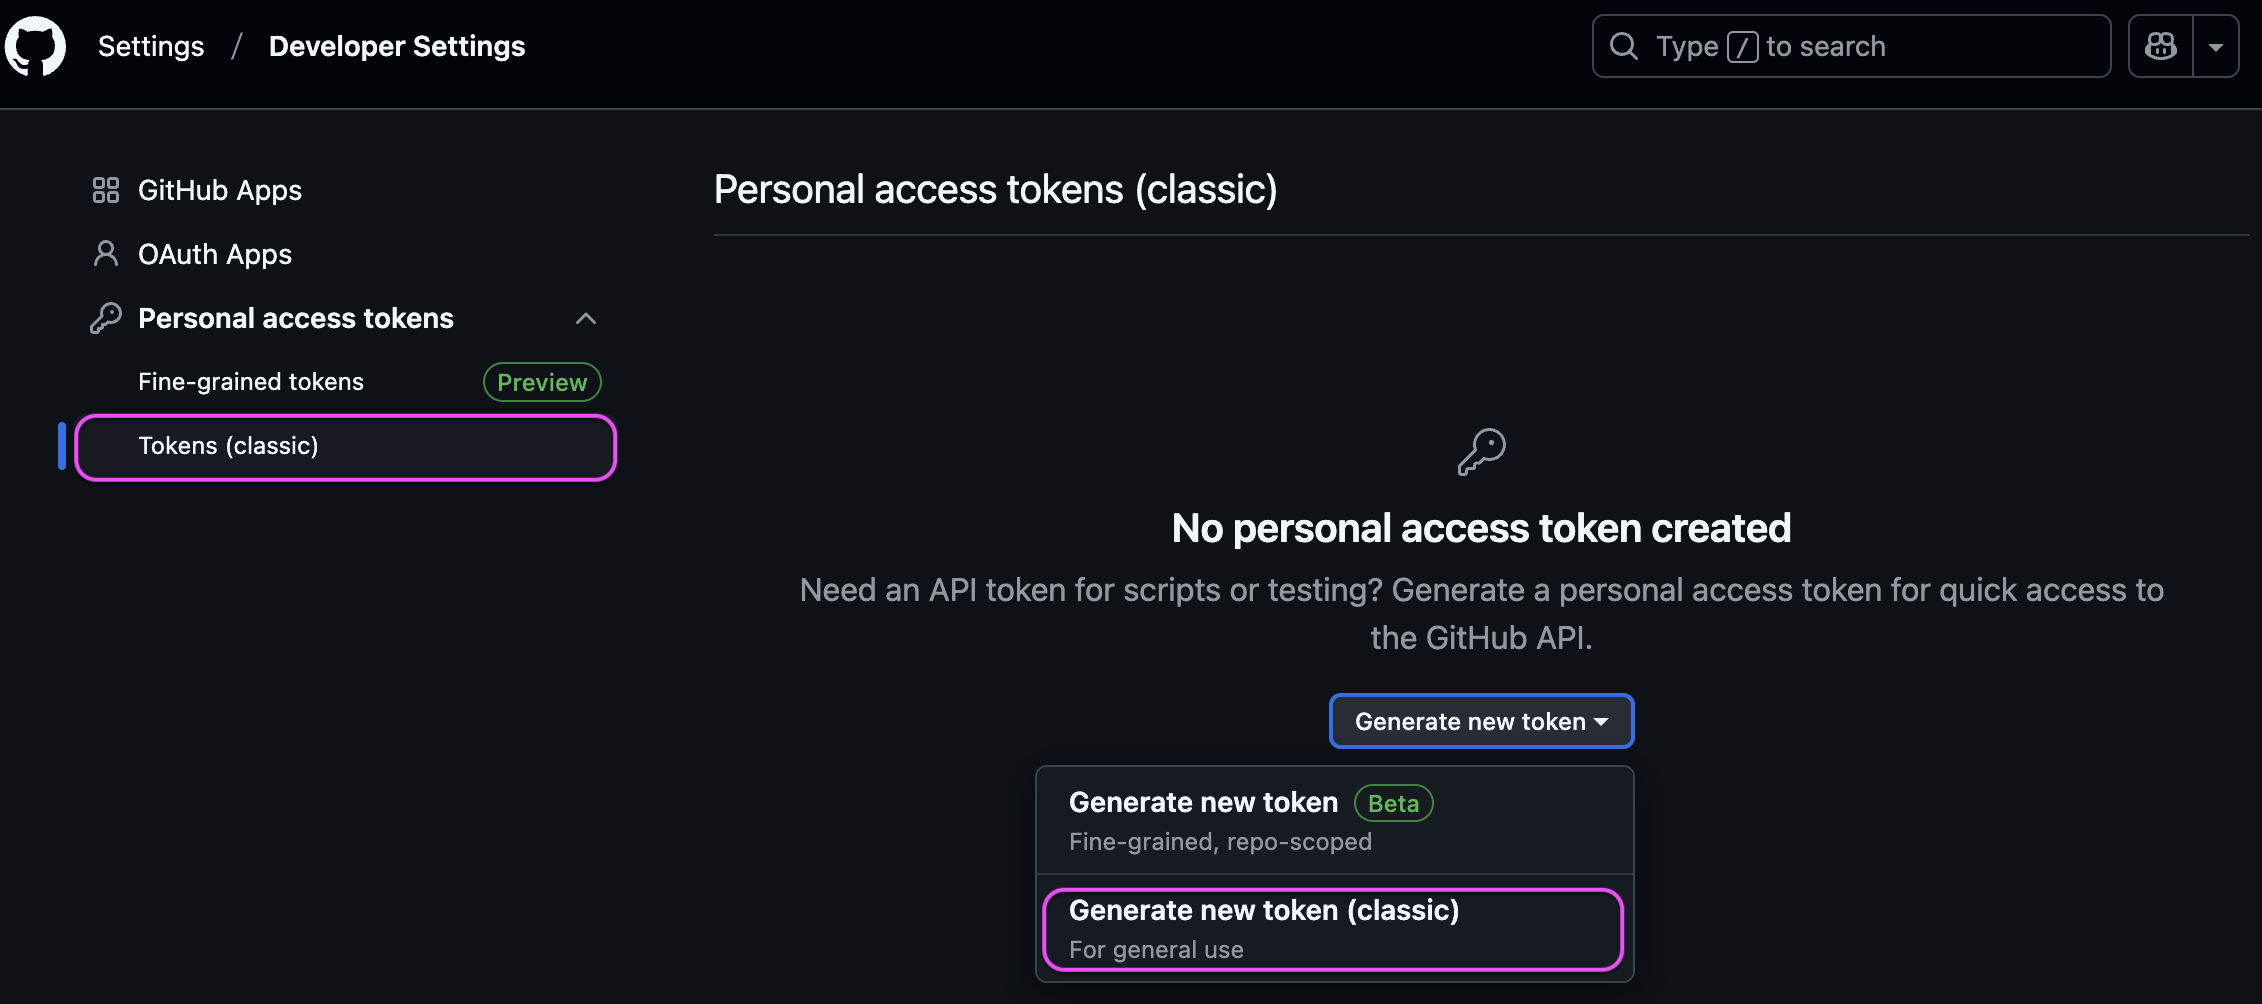Click the key icon beside Personal access tokens
Image resolution: width=2262 pixels, height=1004 pixels.
106,318
